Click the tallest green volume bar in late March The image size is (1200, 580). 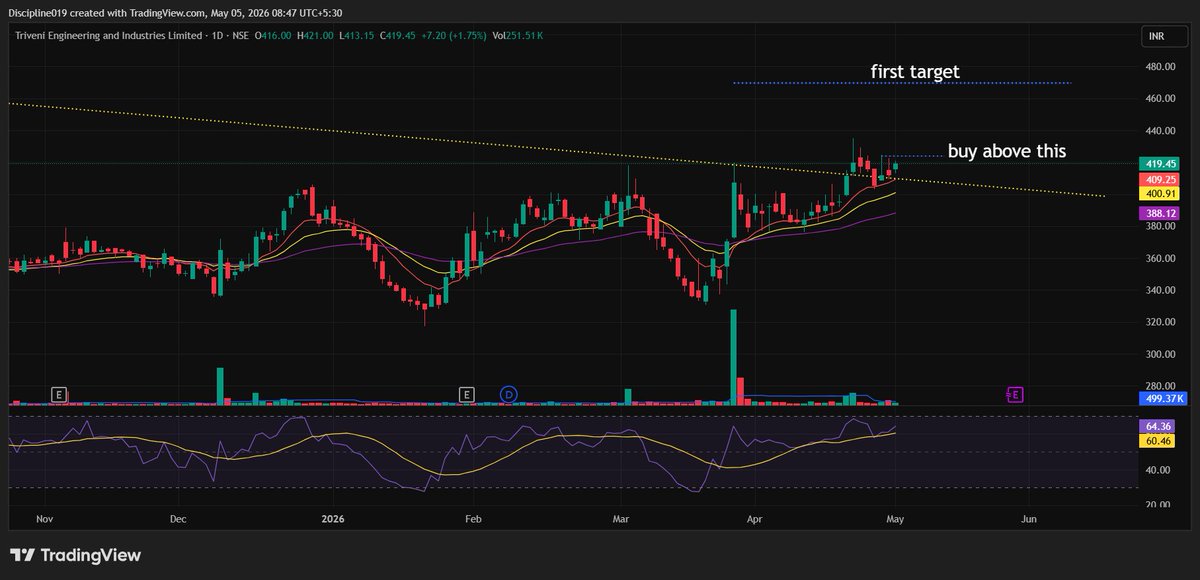[x=733, y=357]
